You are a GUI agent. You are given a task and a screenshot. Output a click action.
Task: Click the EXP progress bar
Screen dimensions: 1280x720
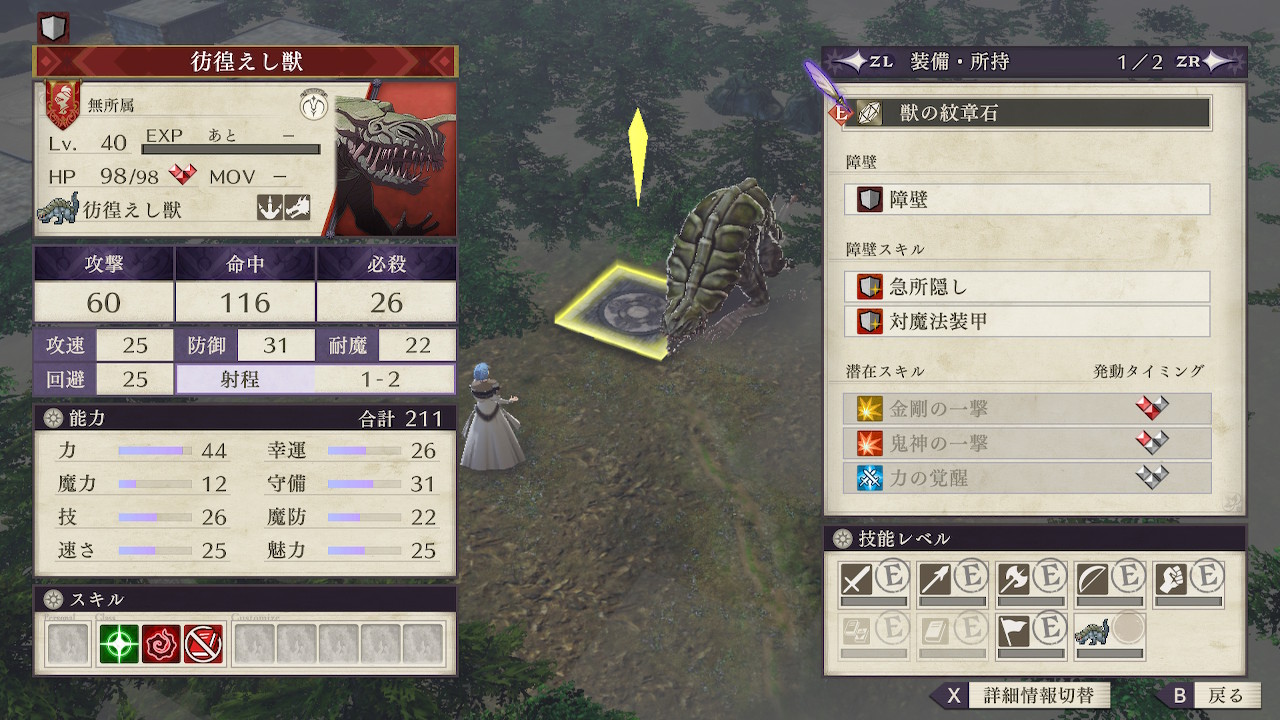click(x=231, y=150)
